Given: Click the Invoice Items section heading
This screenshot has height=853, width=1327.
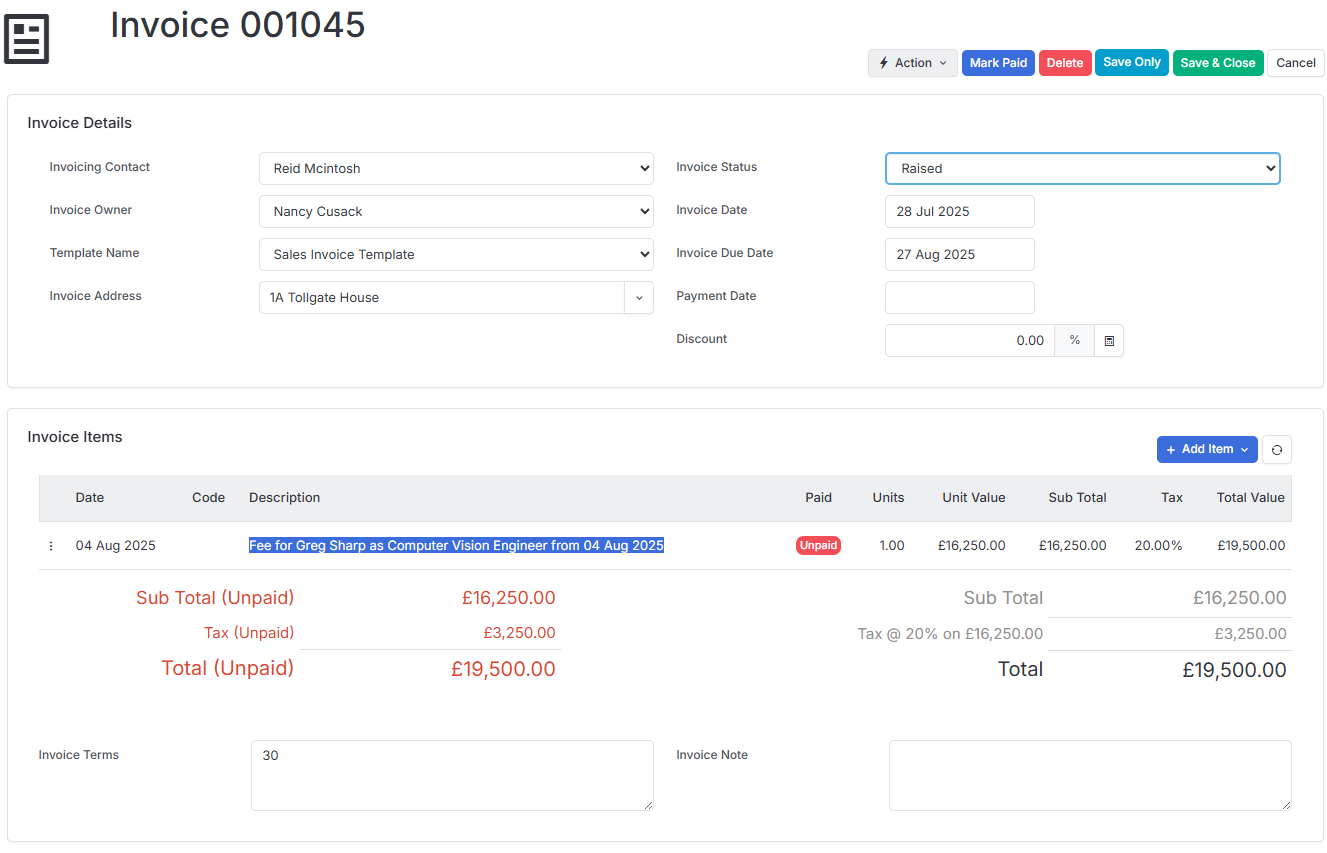Looking at the screenshot, I should pyautogui.click(x=75, y=437).
